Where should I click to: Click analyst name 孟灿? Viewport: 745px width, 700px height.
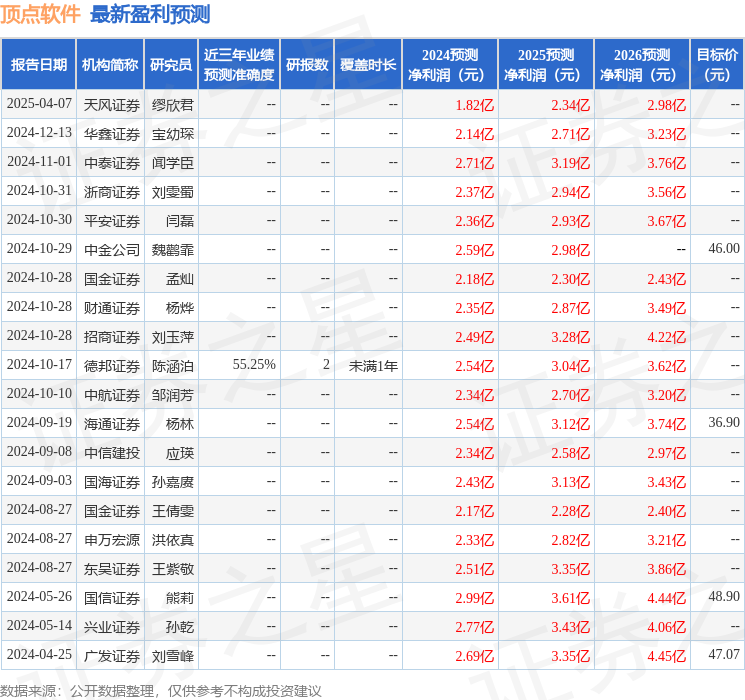(180, 278)
